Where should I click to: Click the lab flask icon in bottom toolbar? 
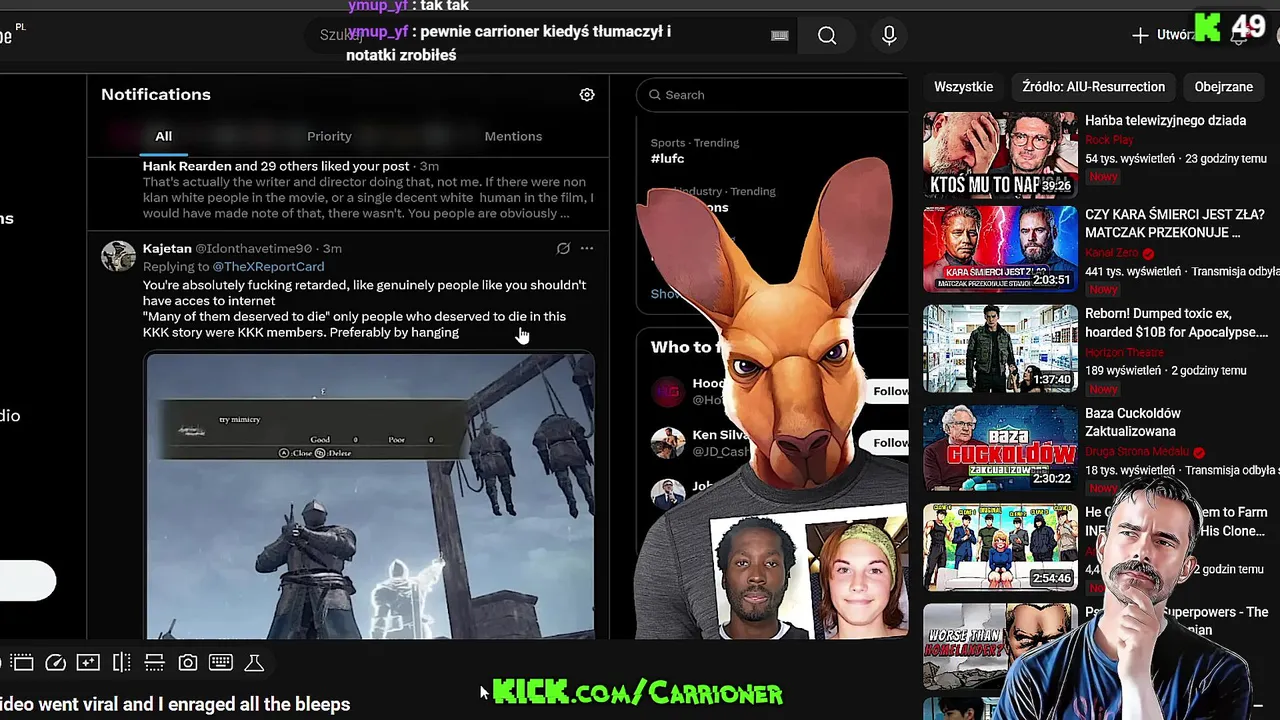point(254,662)
